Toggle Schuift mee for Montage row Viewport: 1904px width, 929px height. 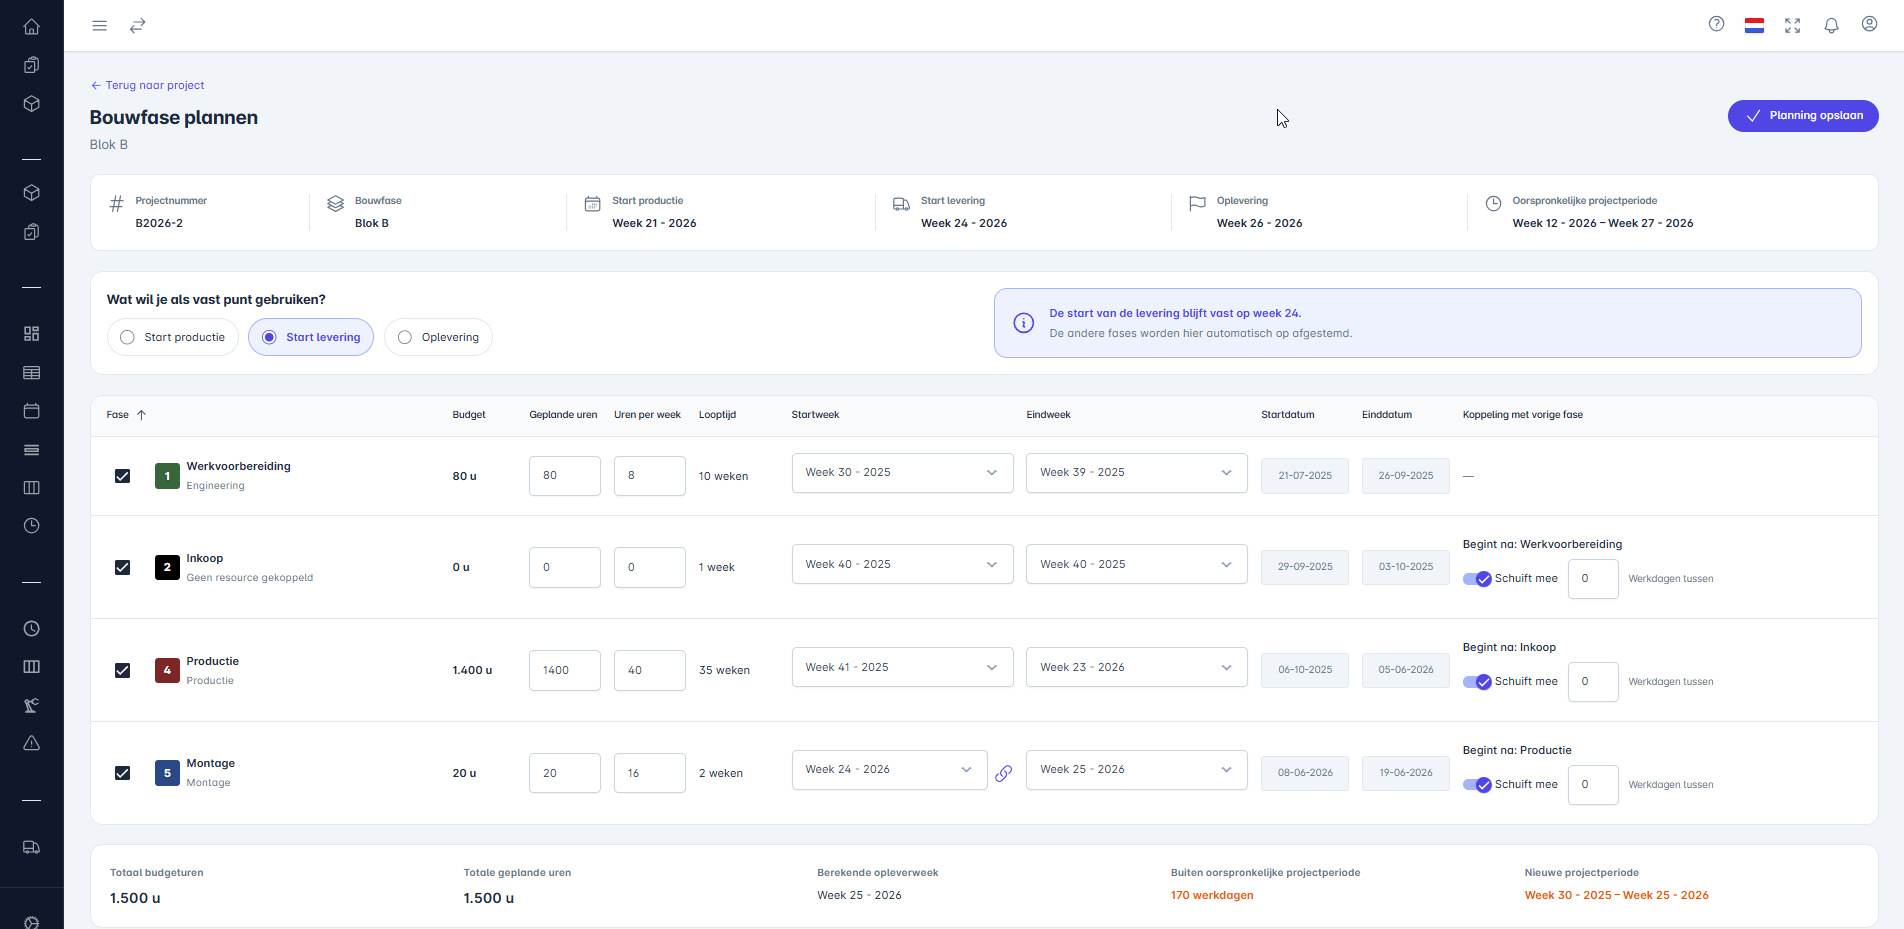tap(1477, 785)
